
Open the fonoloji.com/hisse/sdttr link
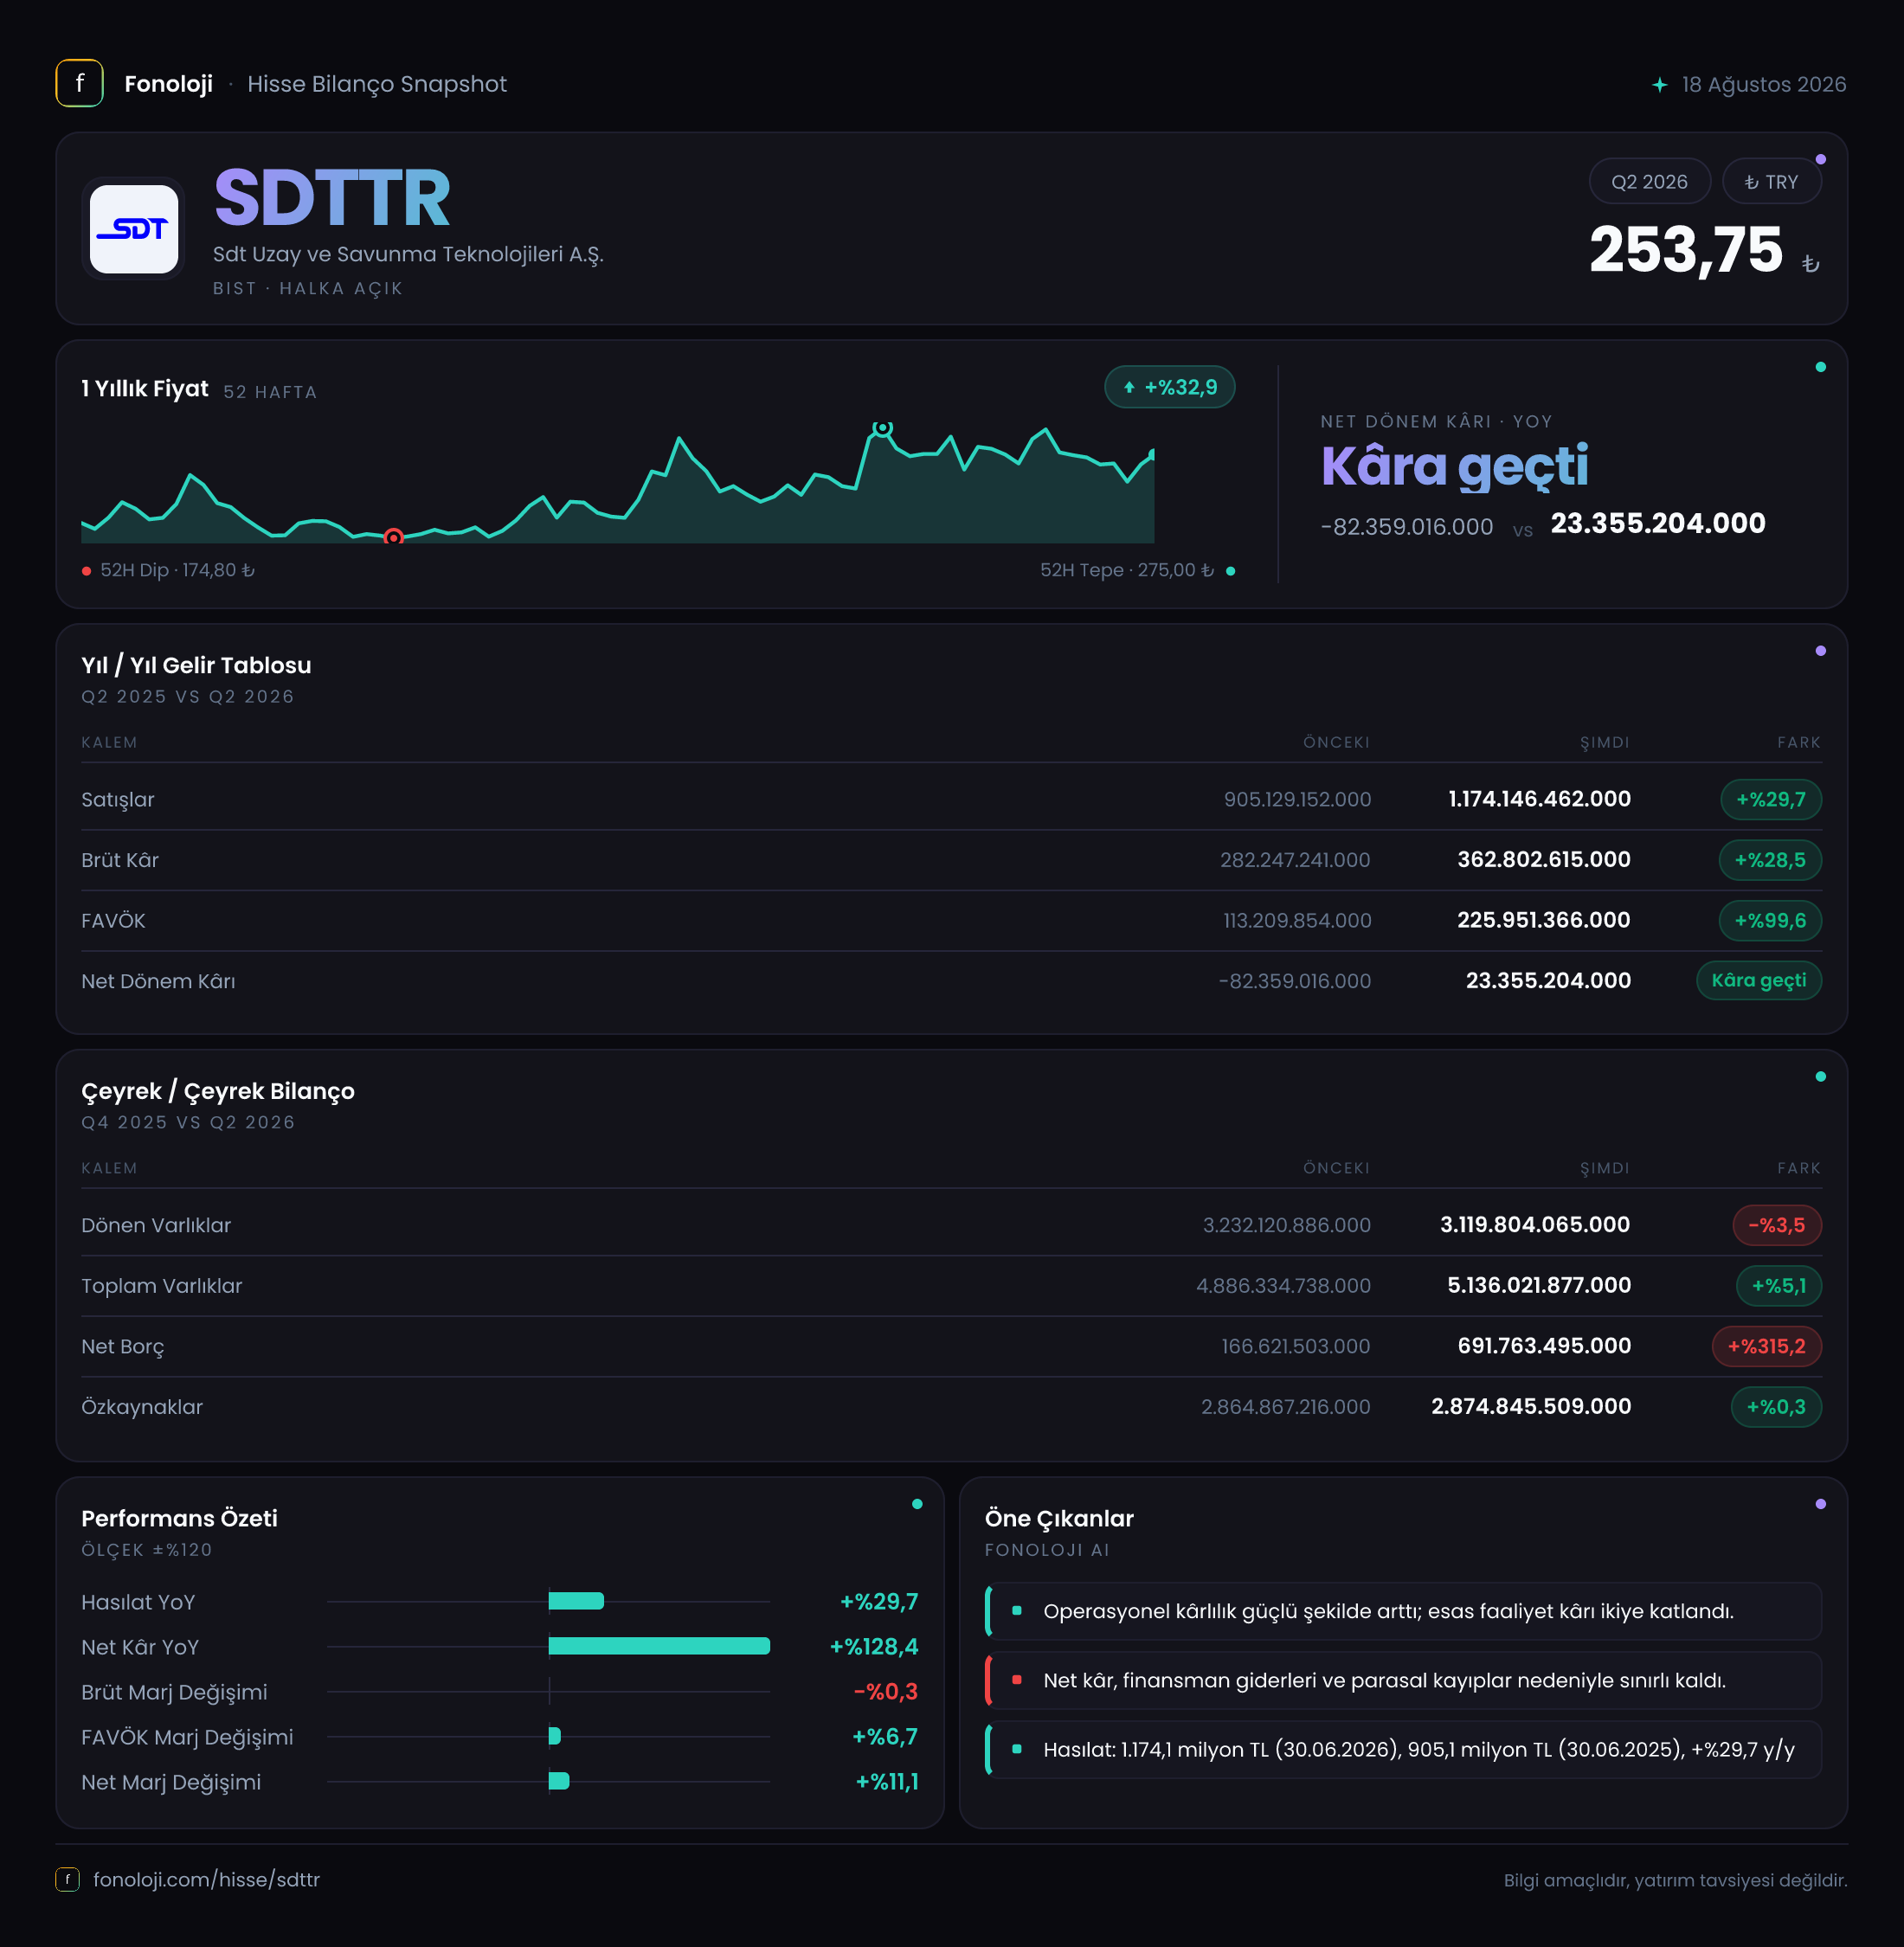pos(206,1879)
